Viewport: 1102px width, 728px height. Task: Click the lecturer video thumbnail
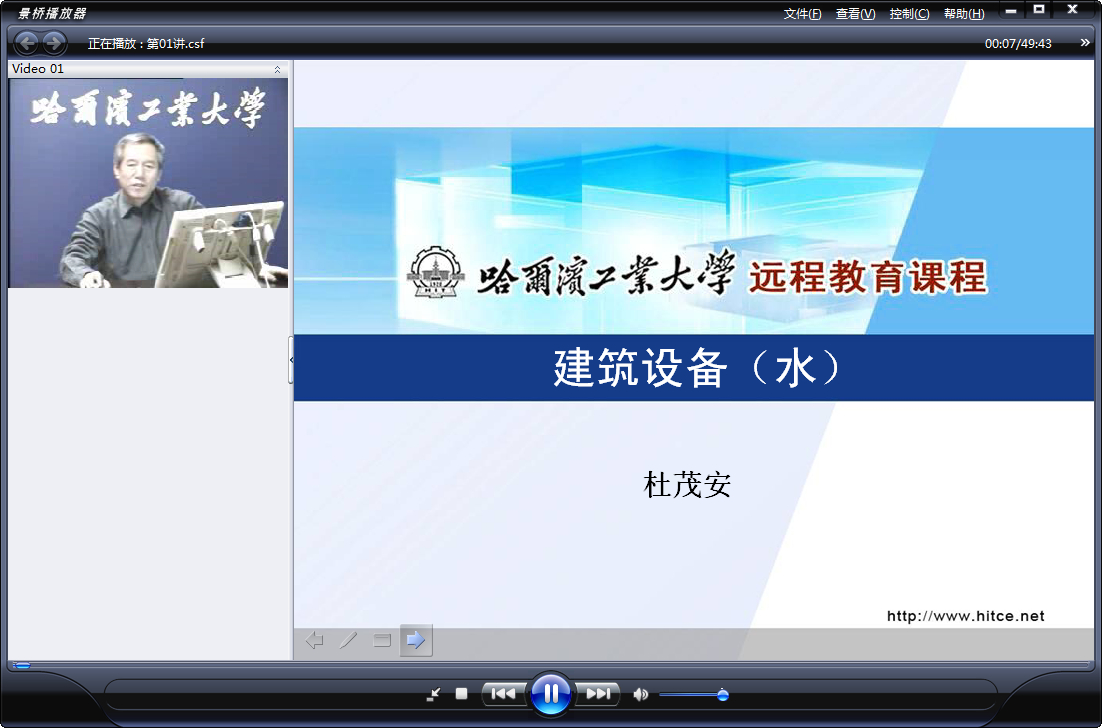148,183
